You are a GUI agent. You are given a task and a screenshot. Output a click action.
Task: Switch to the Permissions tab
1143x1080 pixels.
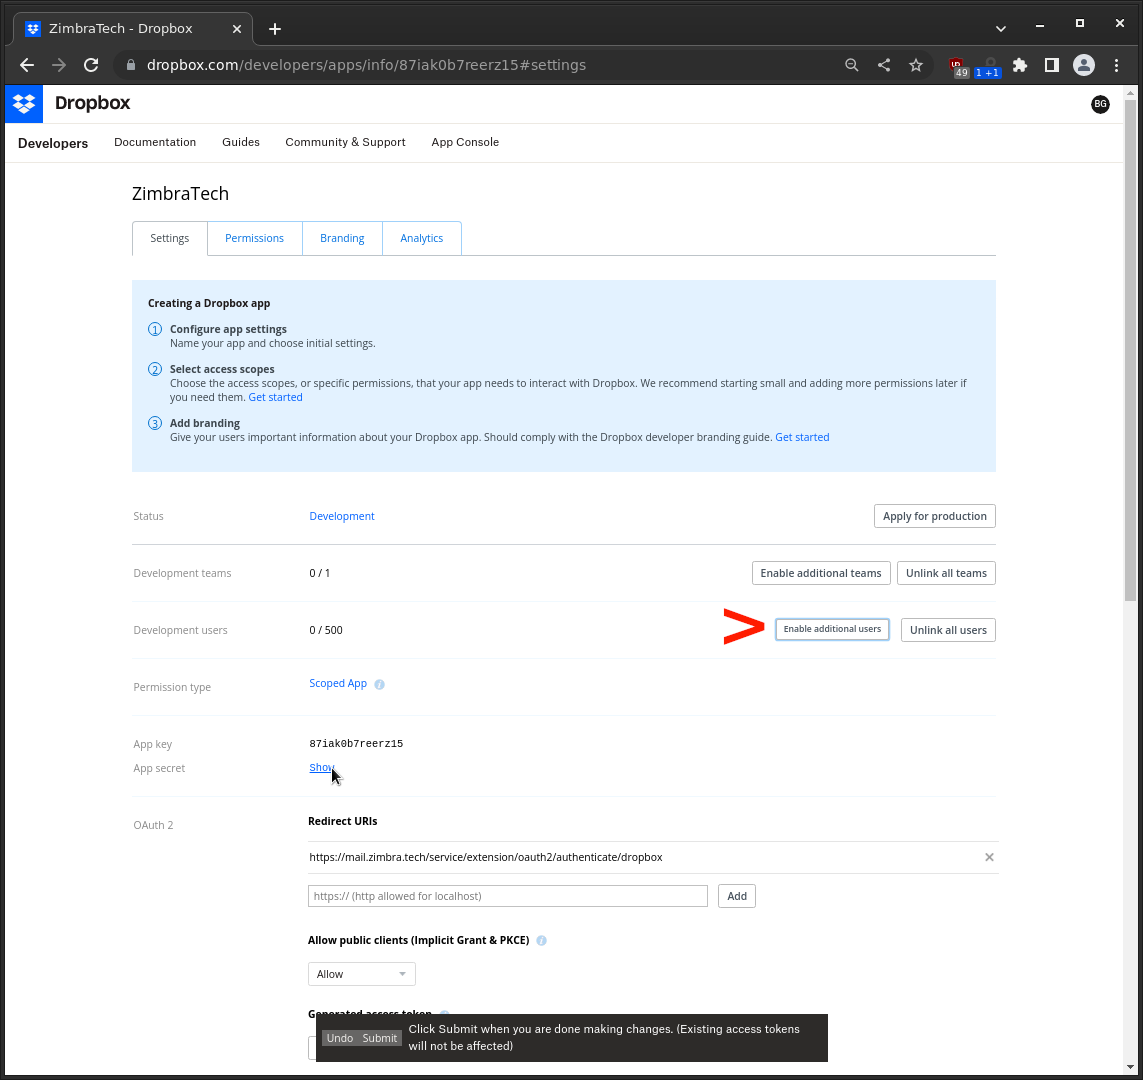coord(254,238)
